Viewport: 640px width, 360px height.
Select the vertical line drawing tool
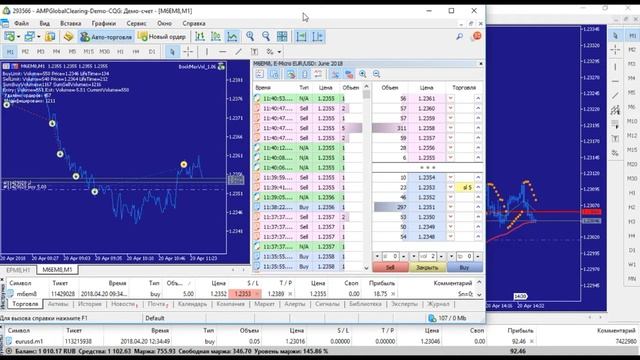[x=207, y=52]
